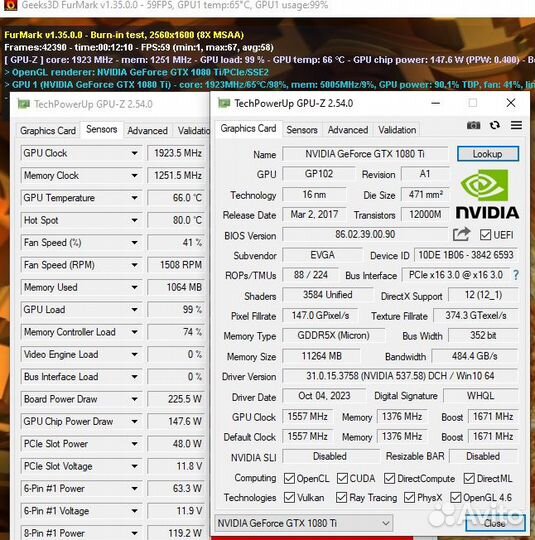The width and height of the screenshot is (535, 540).
Task: Open the 8-Pin #1 Power dropdown
Action: [135, 533]
